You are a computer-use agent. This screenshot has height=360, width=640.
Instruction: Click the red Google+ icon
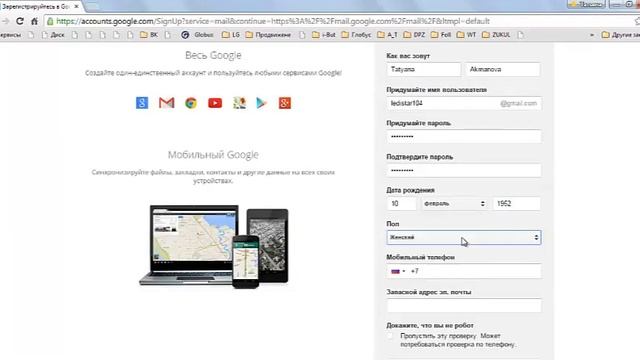pos(285,103)
